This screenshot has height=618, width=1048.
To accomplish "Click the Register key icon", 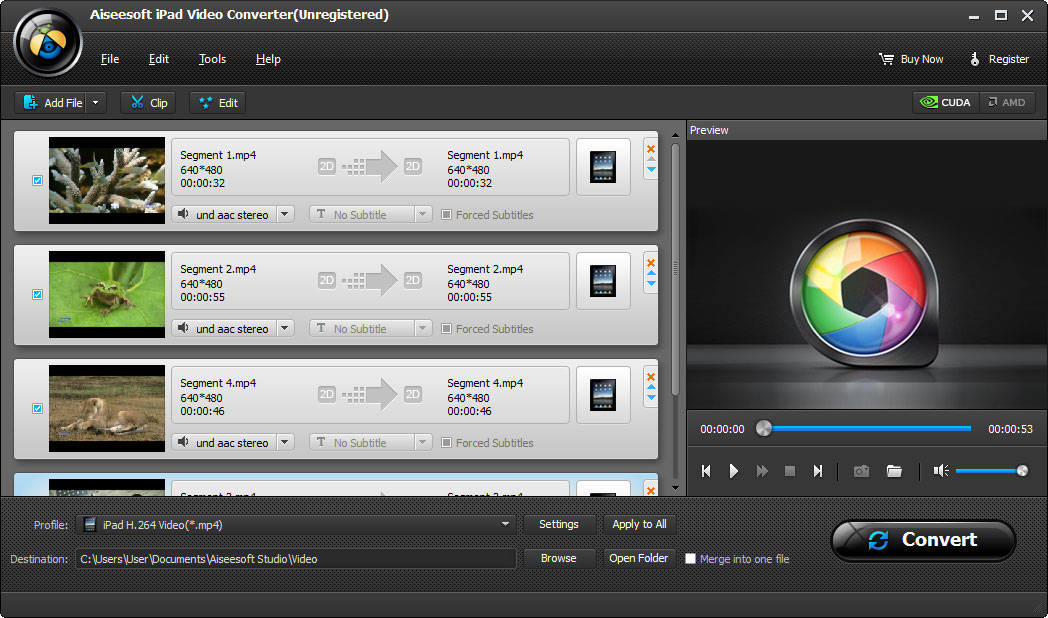I will [x=974, y=59].
